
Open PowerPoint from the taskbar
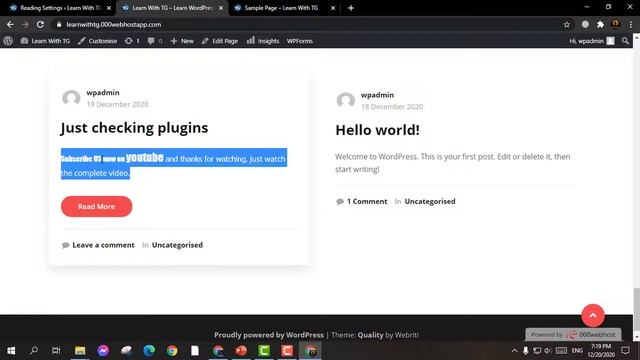pyautogui.click(x=241, y=351)
